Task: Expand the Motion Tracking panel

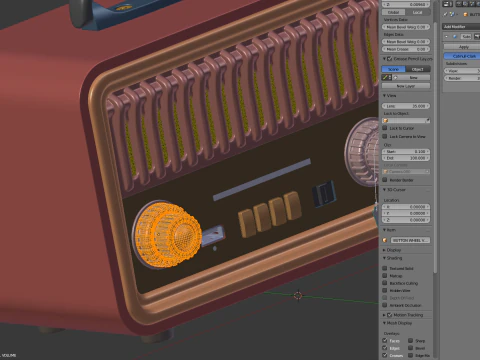Action: 384,315
